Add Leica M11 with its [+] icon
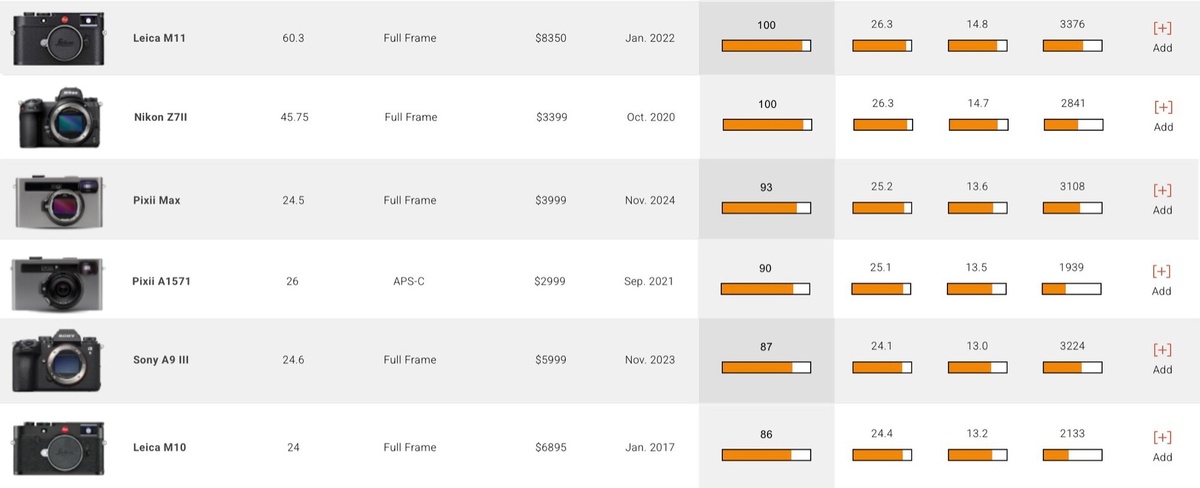 tap(1162, 29)
